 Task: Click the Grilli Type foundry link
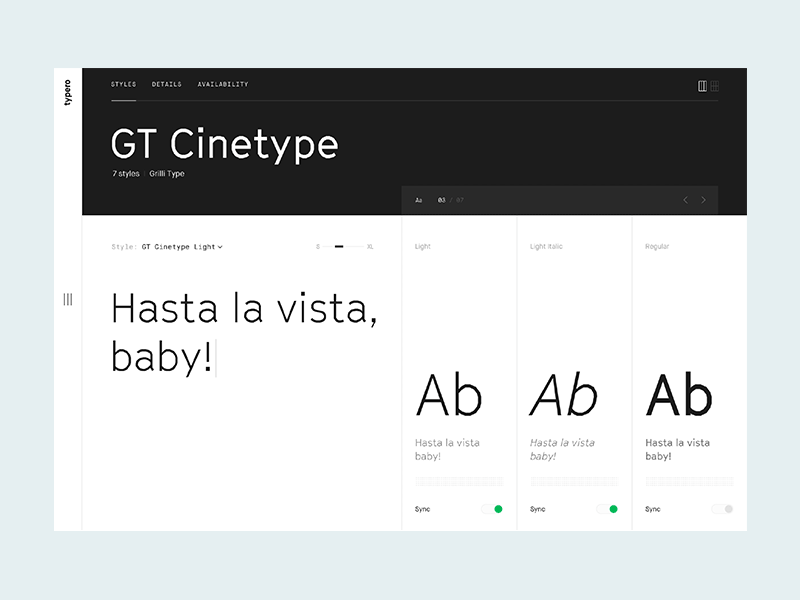pyautogui.click(x=166, y=173)
